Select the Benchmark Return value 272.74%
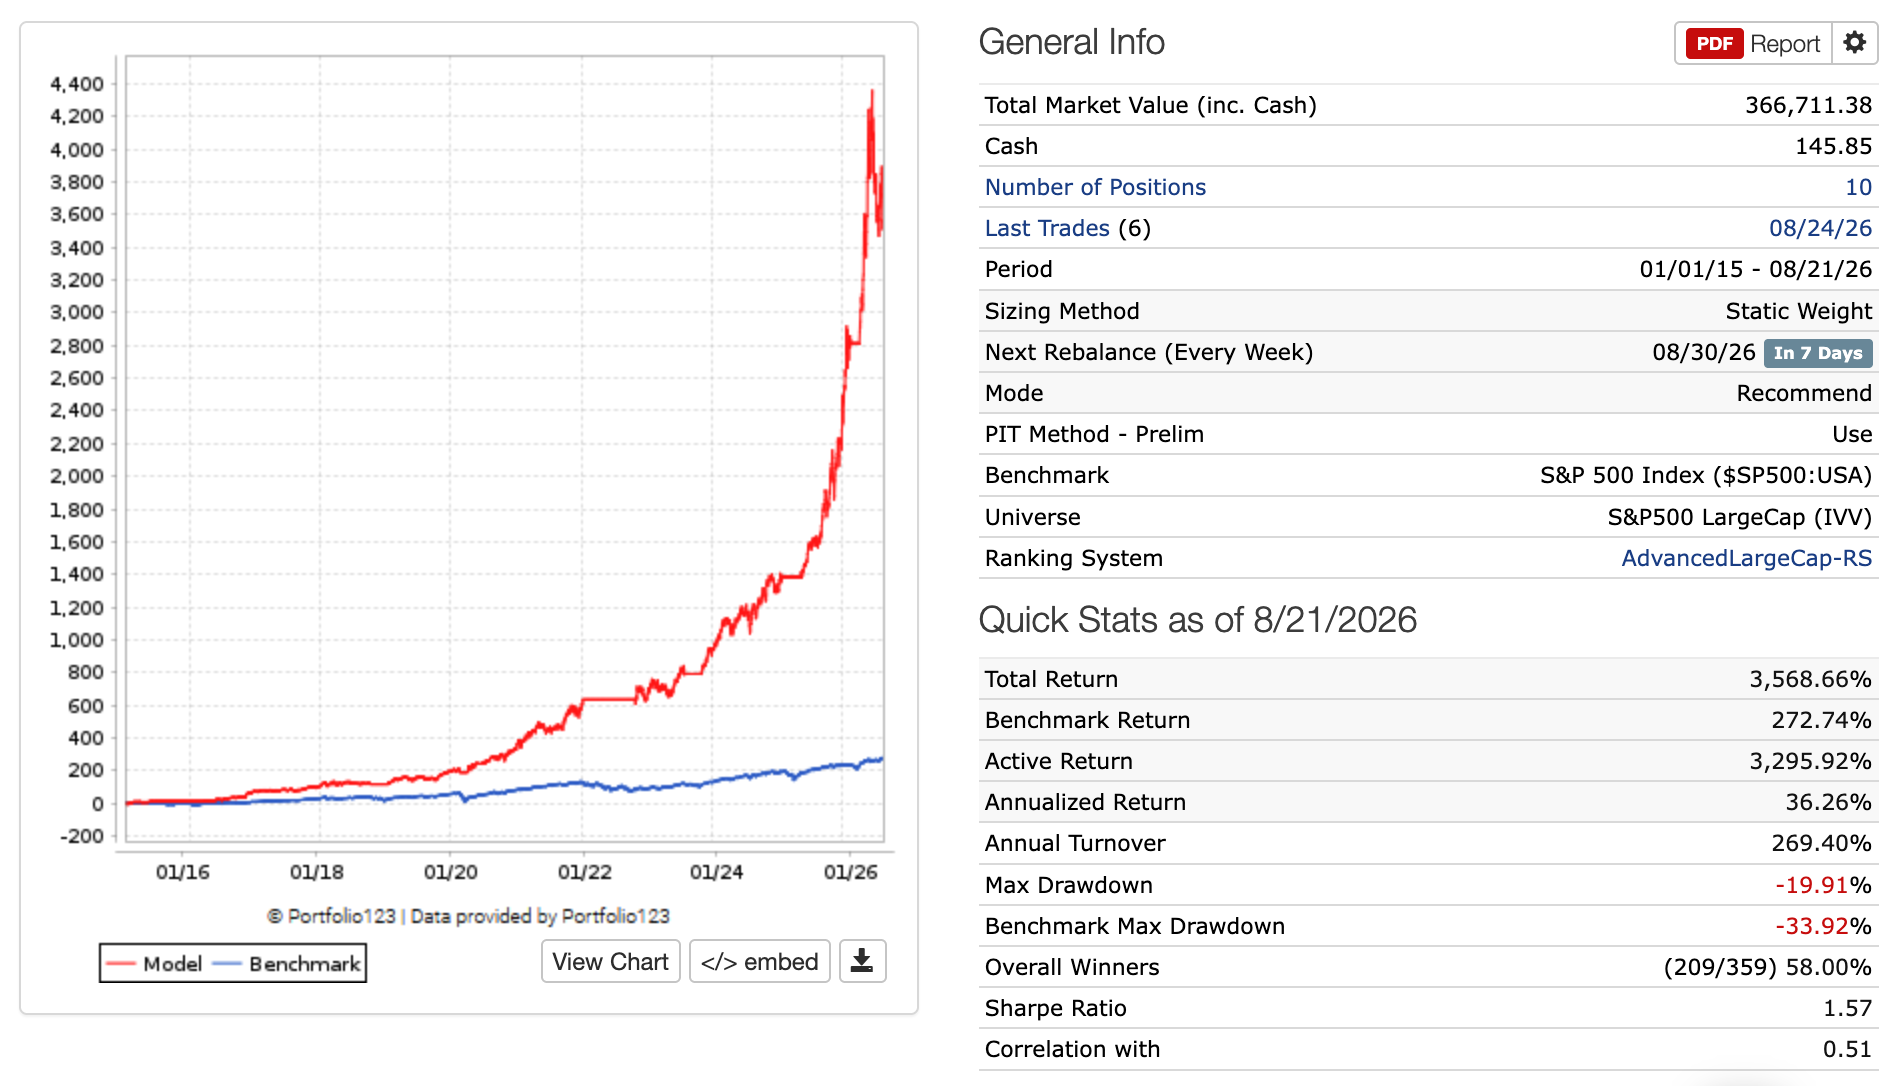1894x1086 pixels. click(x=1821, y=720)
